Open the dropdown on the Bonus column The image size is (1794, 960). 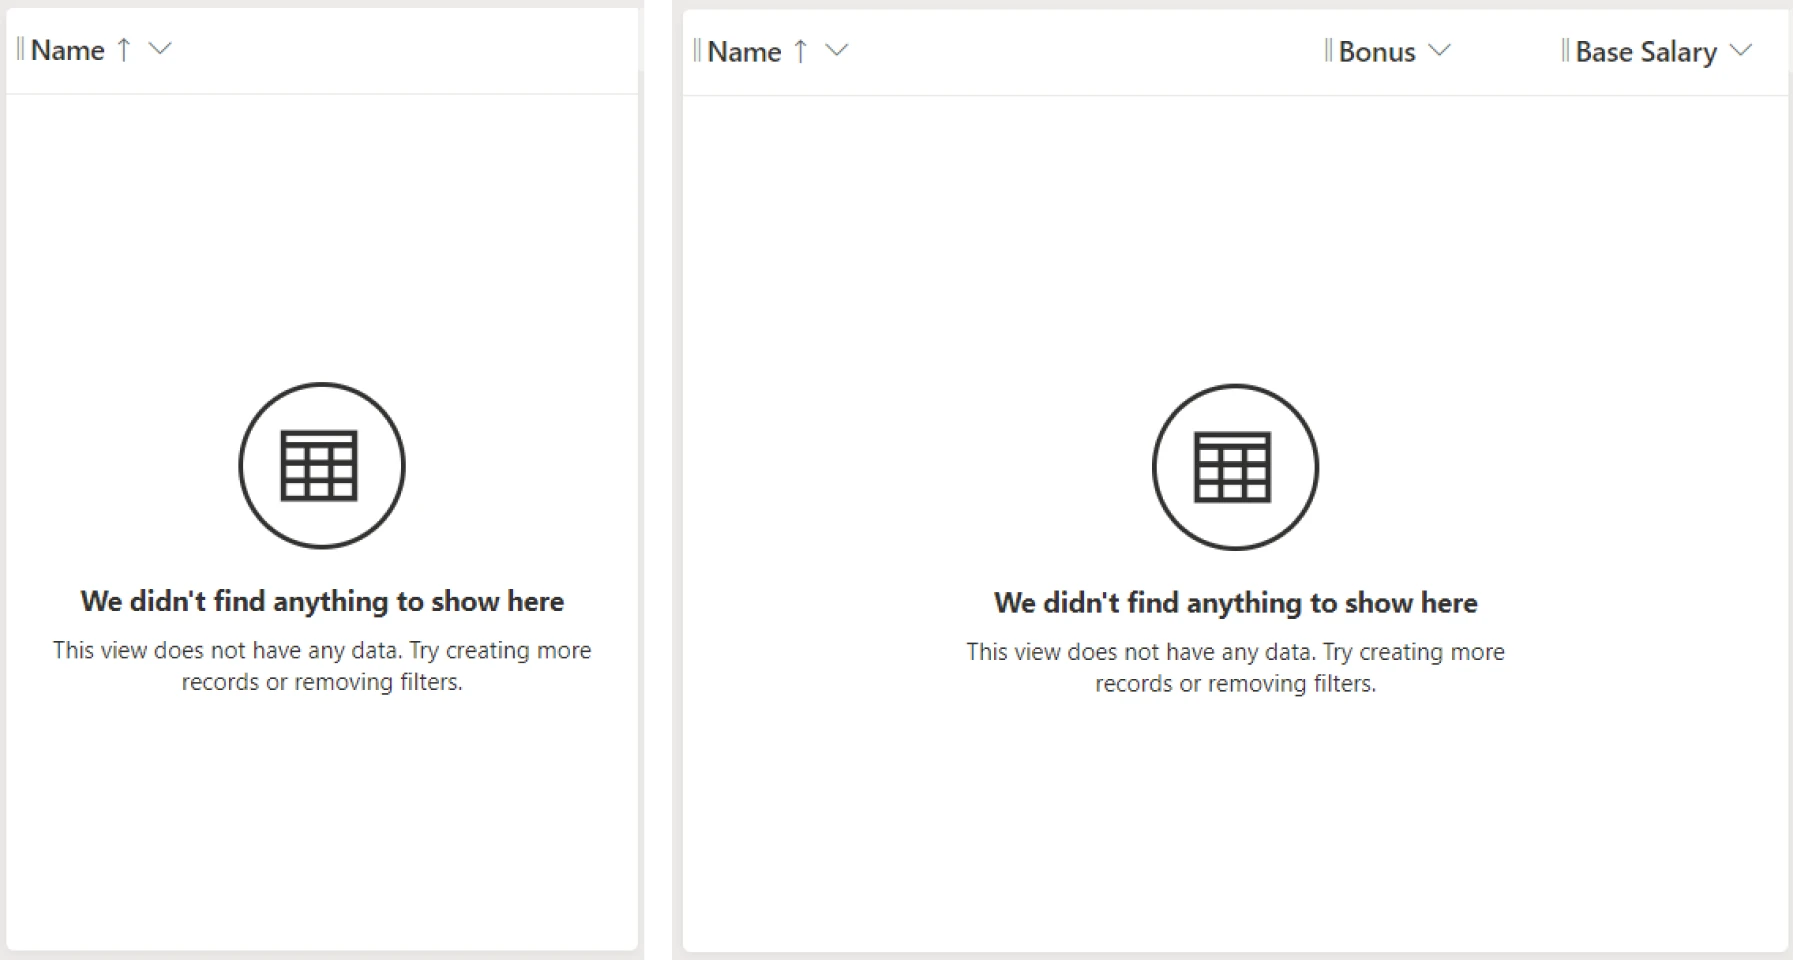click(x=1440, y=50)
